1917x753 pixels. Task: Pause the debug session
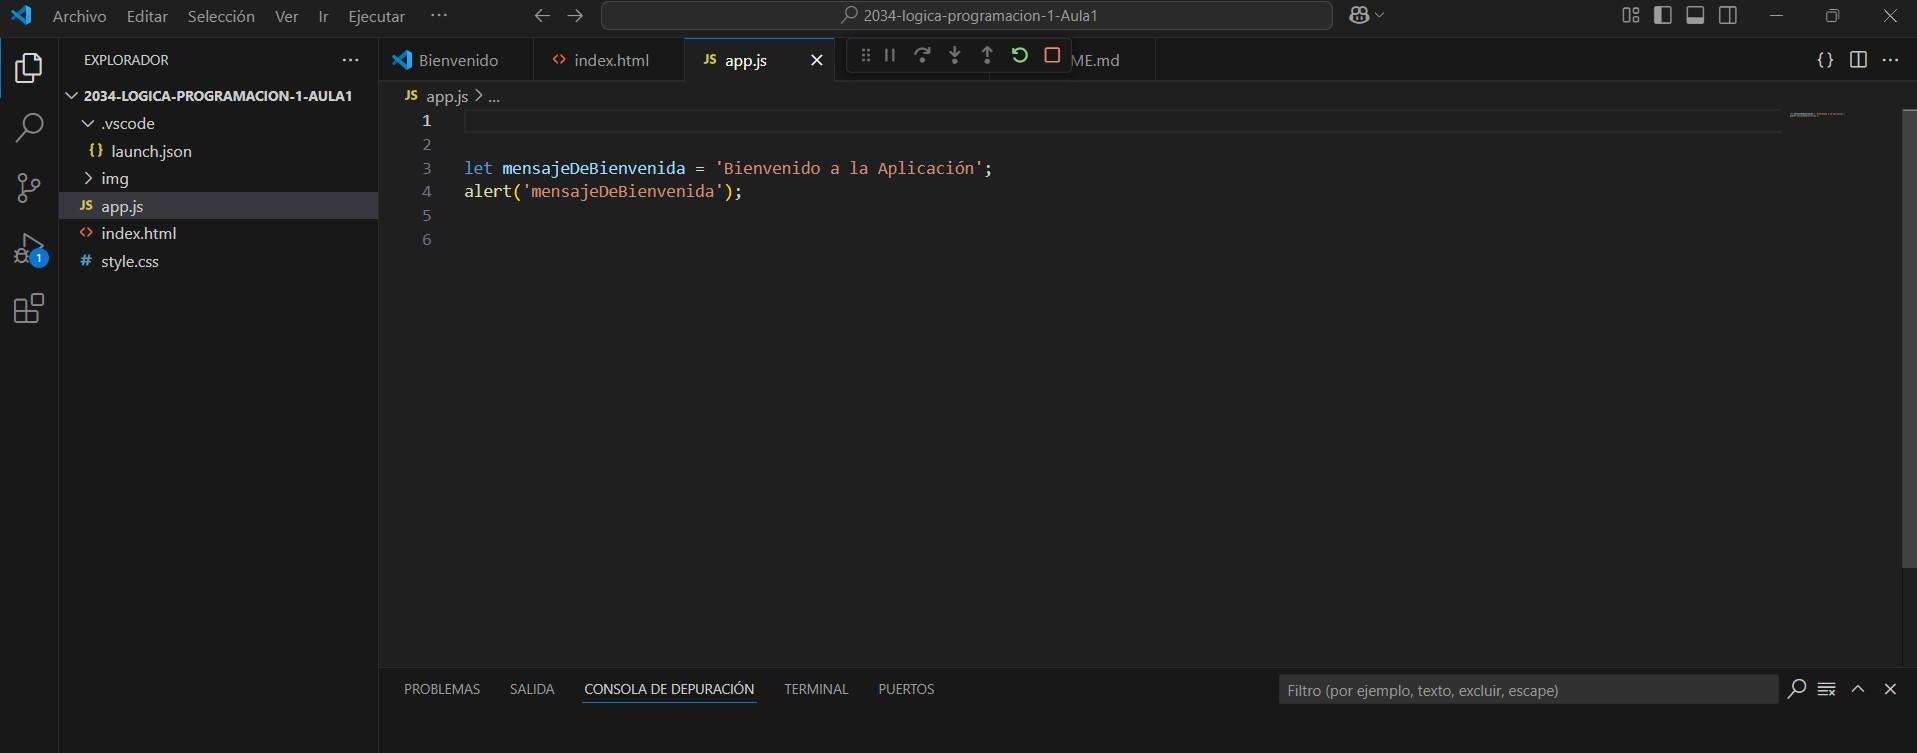pos(889,55)
